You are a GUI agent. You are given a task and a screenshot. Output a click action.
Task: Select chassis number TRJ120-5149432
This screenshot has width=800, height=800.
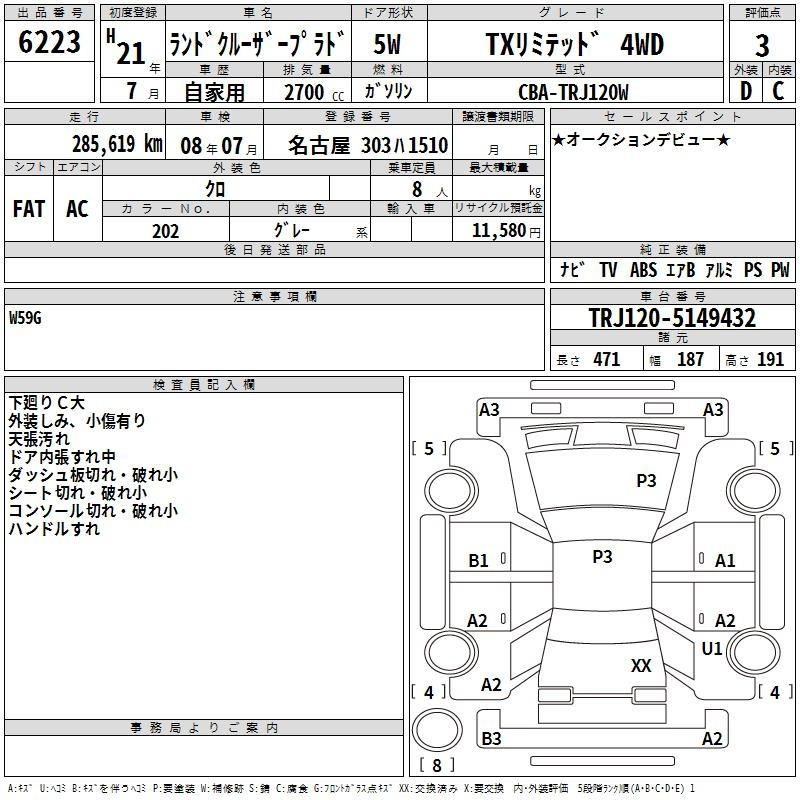pyautogui.click(x=672, y=318)
